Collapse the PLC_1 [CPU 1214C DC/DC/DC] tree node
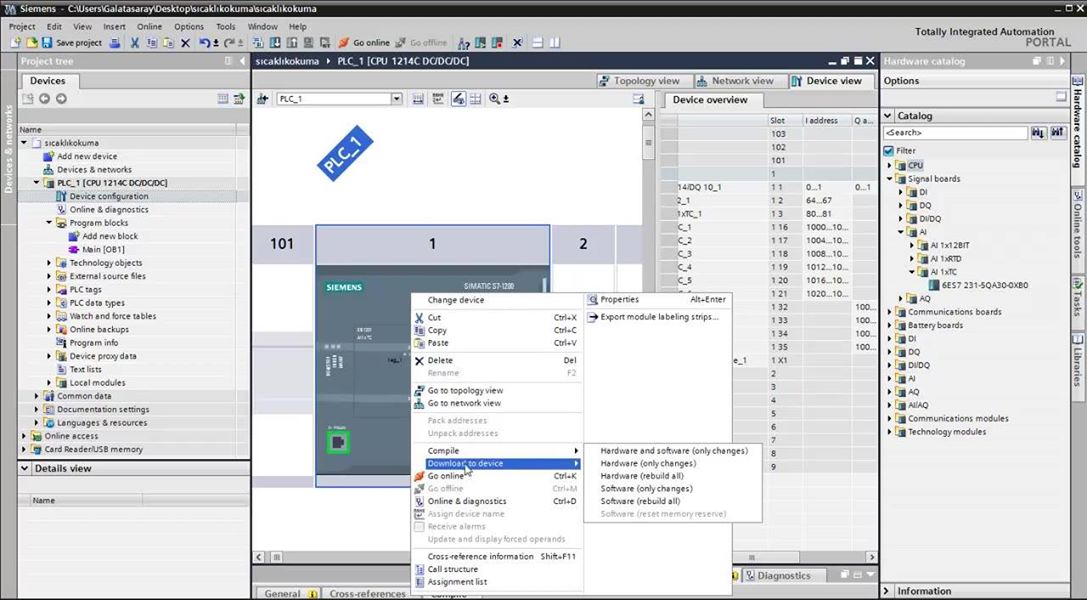Viewport: 1087px width, 600px height. pos(37,183)
